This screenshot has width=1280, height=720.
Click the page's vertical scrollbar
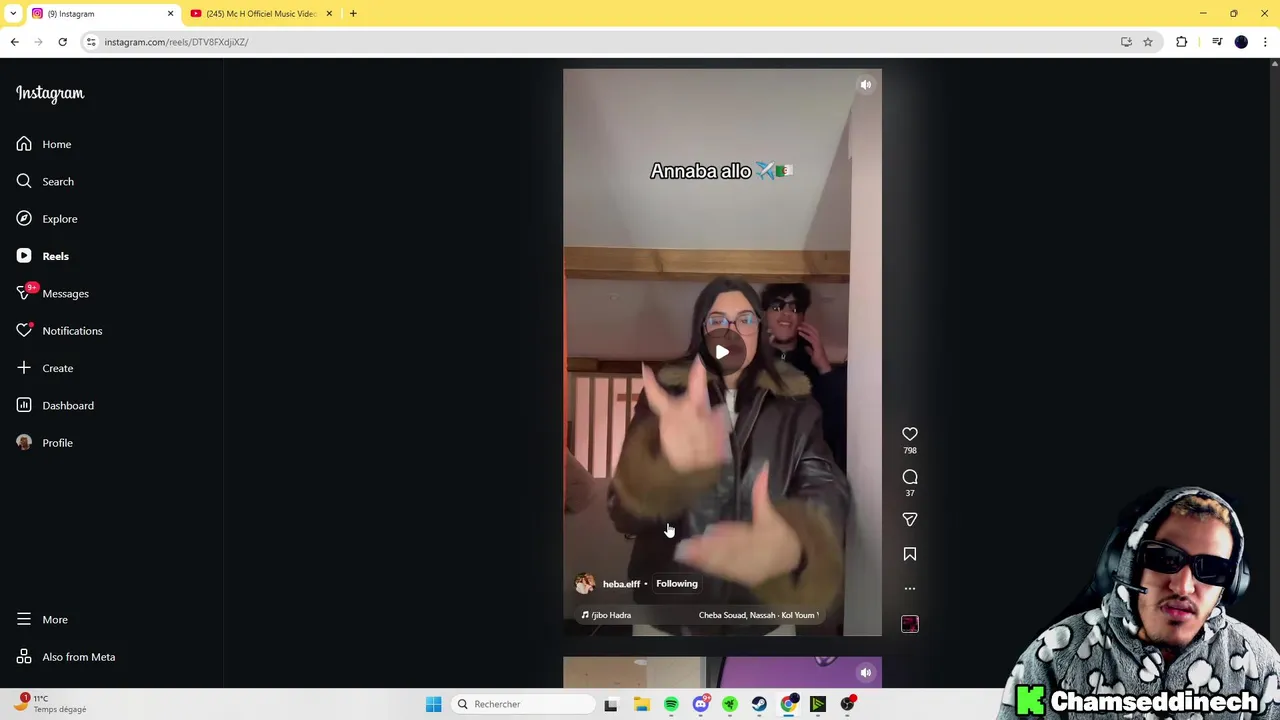[1274, 372]
